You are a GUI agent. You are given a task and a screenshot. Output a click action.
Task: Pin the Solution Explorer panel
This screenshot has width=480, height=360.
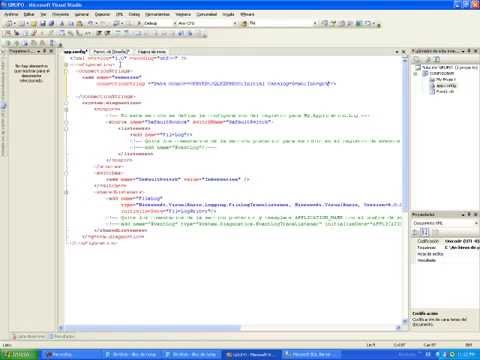(x=469, y=51)
